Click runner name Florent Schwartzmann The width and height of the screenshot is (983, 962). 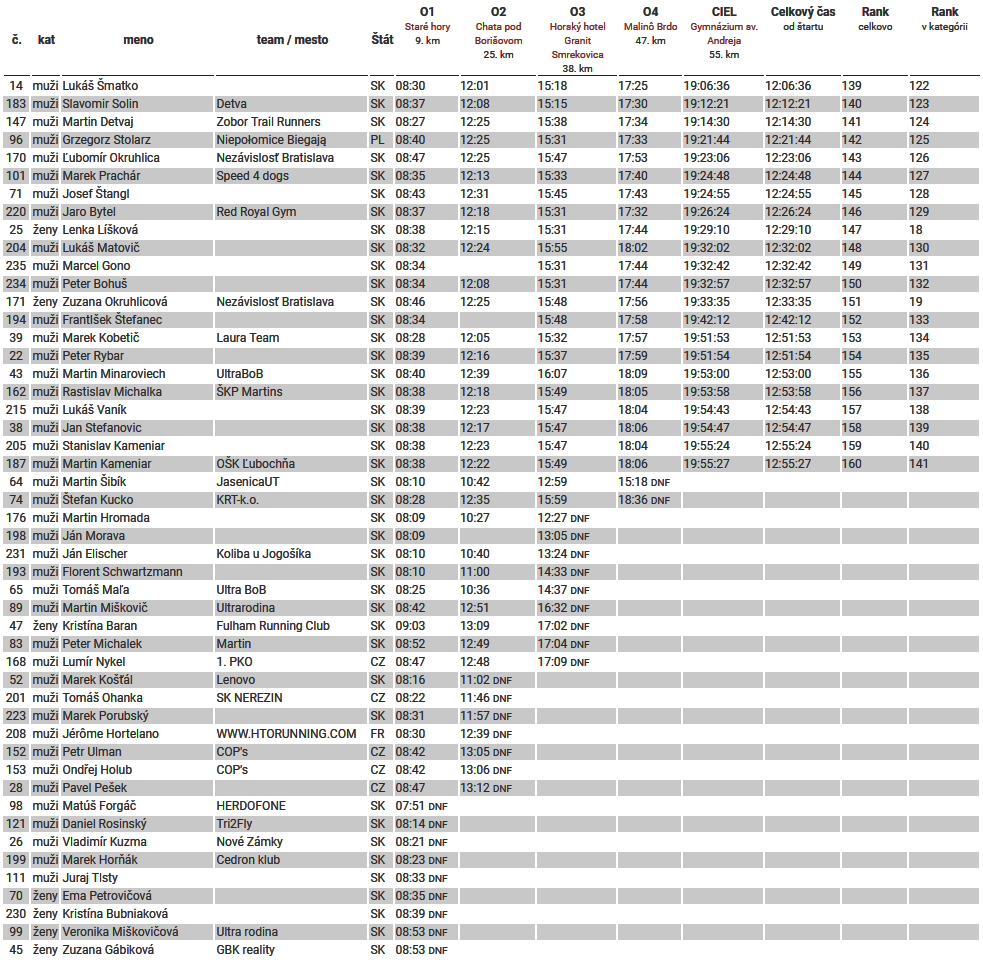click(122, 572)
